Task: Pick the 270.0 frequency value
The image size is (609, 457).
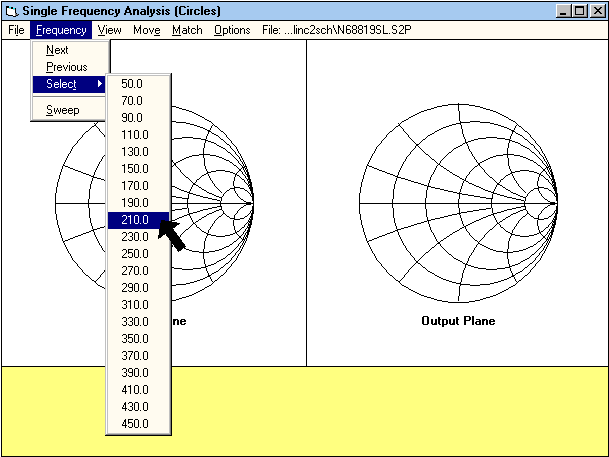Action: tap(135, 271)
